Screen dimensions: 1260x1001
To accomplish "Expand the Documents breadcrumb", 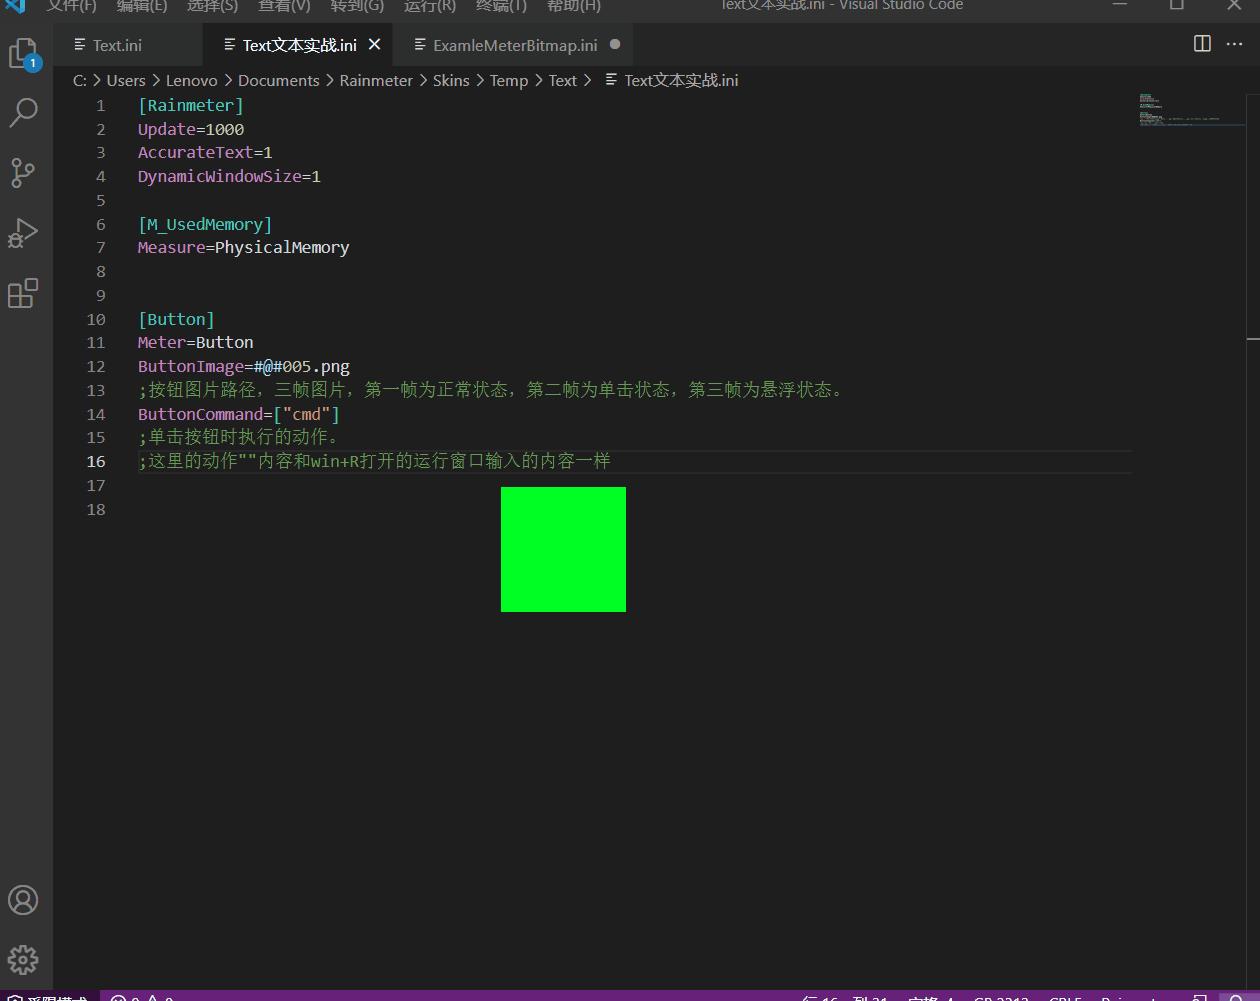I will pyautogui.click(x=278, y=80).
